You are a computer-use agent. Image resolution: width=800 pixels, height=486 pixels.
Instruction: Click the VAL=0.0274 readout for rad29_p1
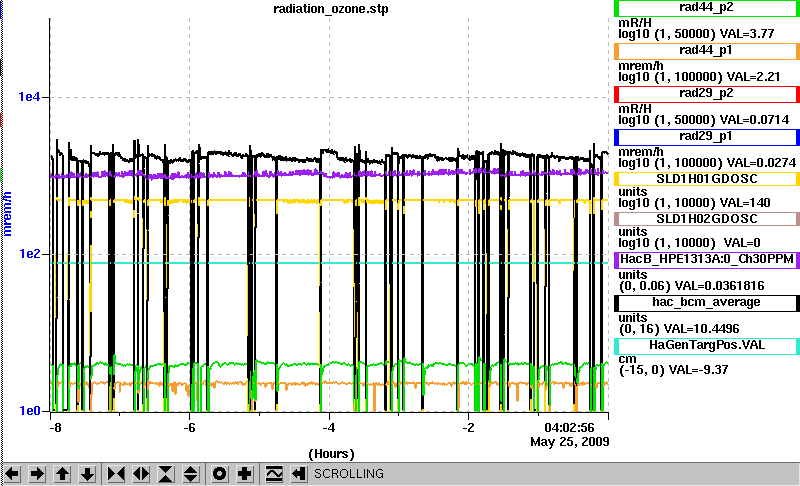761,163
